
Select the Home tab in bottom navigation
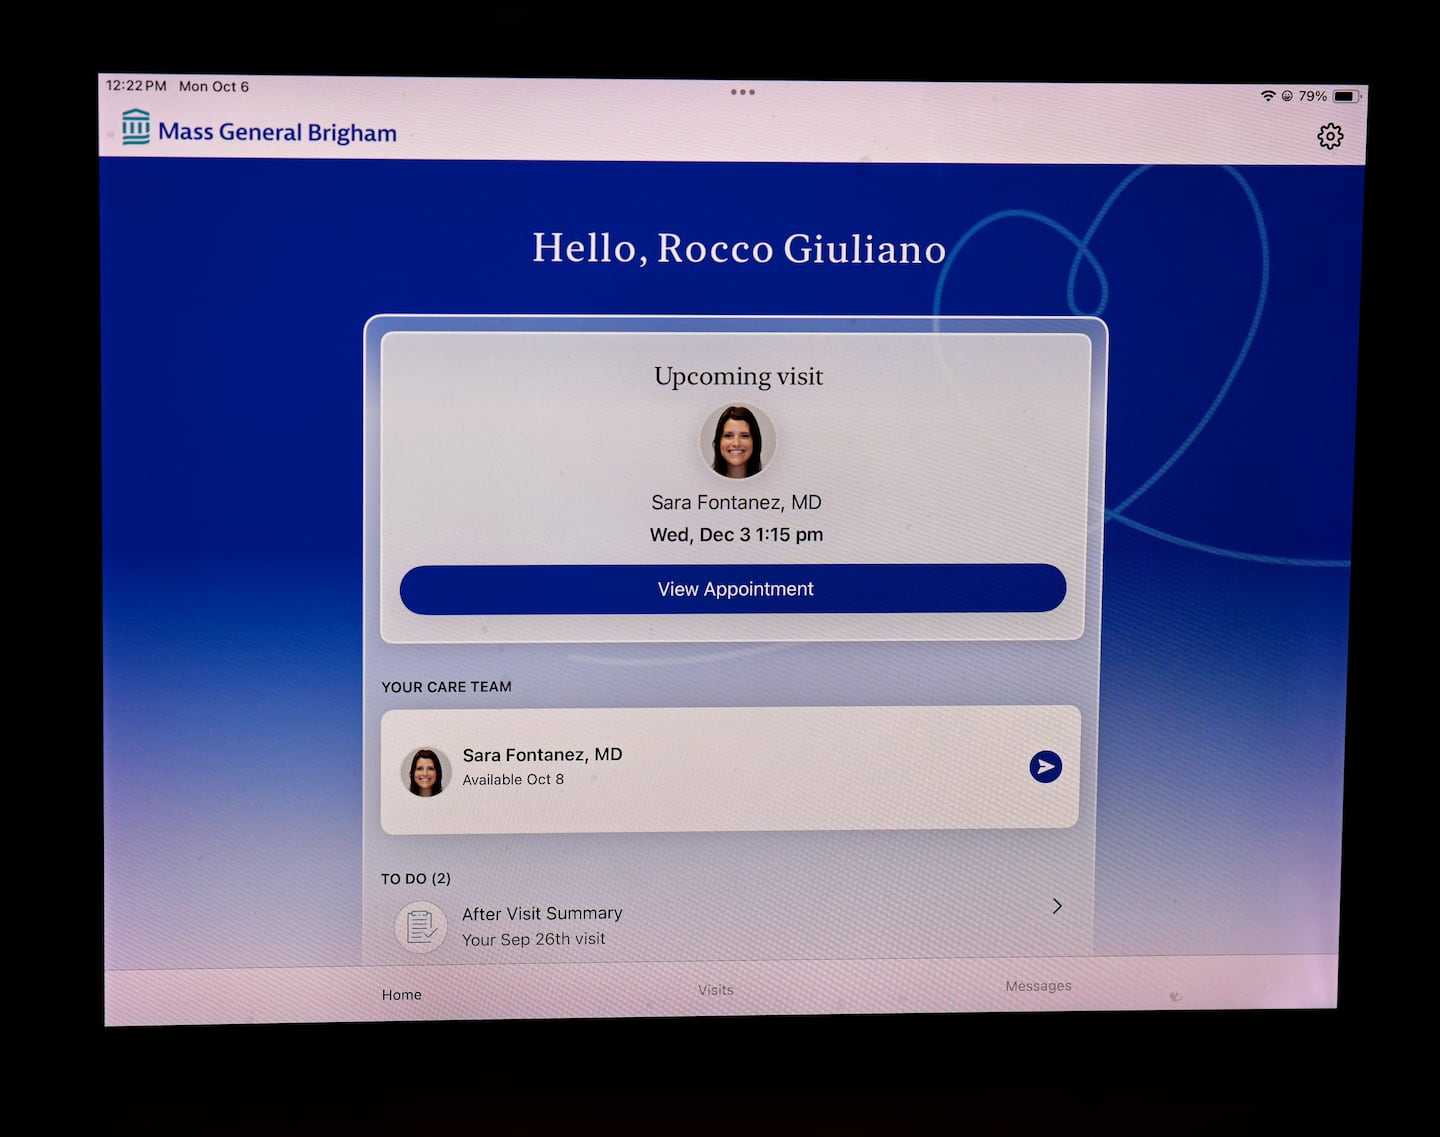[x=401, y=994]
